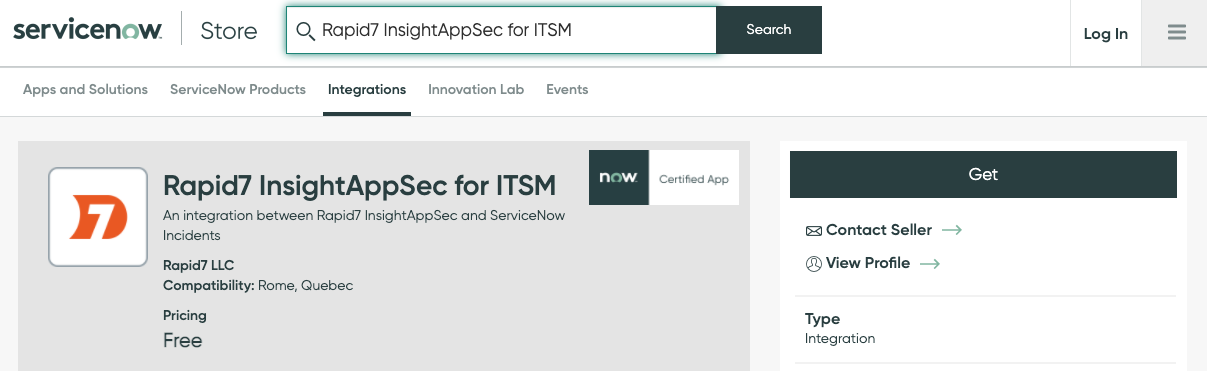Click the Log In link

(x=1106, y=34)
